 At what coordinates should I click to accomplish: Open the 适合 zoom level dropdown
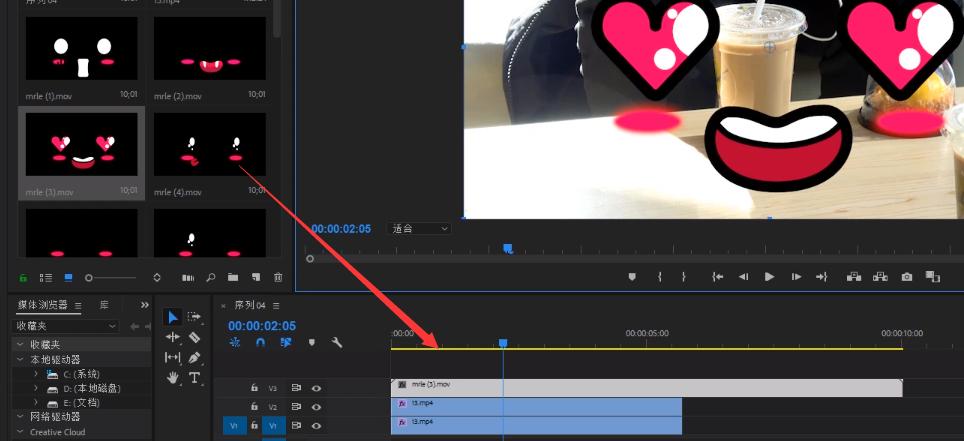[x=419, y=229]
